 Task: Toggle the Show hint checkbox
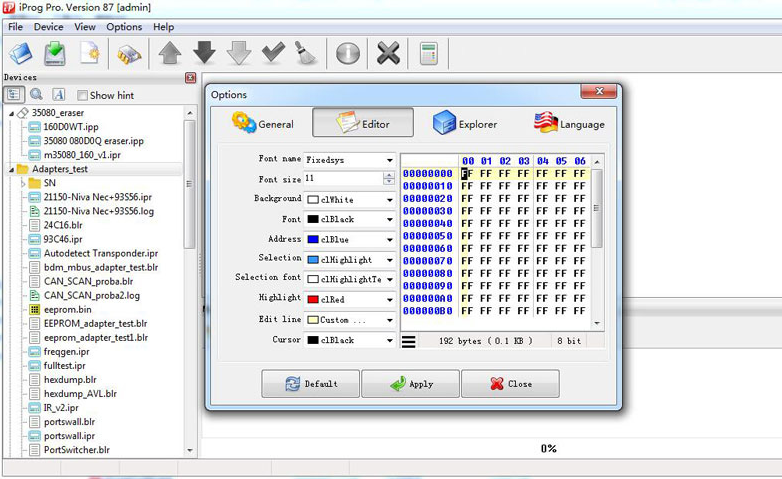(x=82, y=95)
